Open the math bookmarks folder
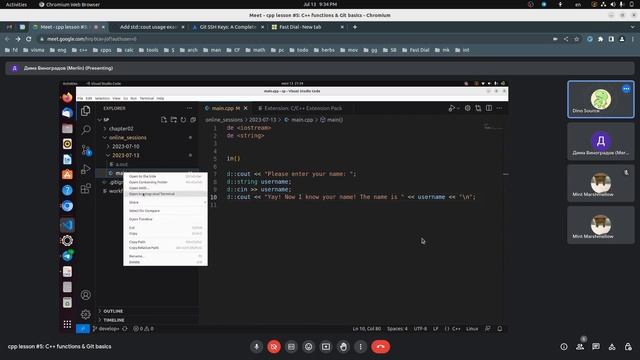 (x=255, y=50)
